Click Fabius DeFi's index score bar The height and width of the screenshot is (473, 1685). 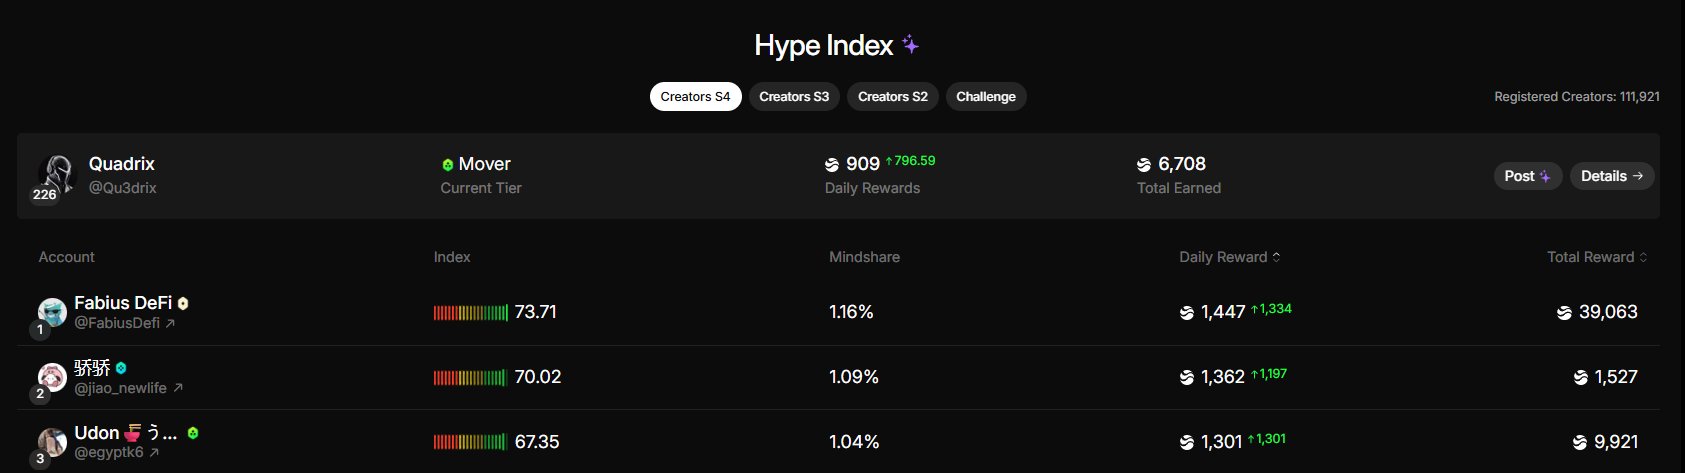[x=470, y=312]
